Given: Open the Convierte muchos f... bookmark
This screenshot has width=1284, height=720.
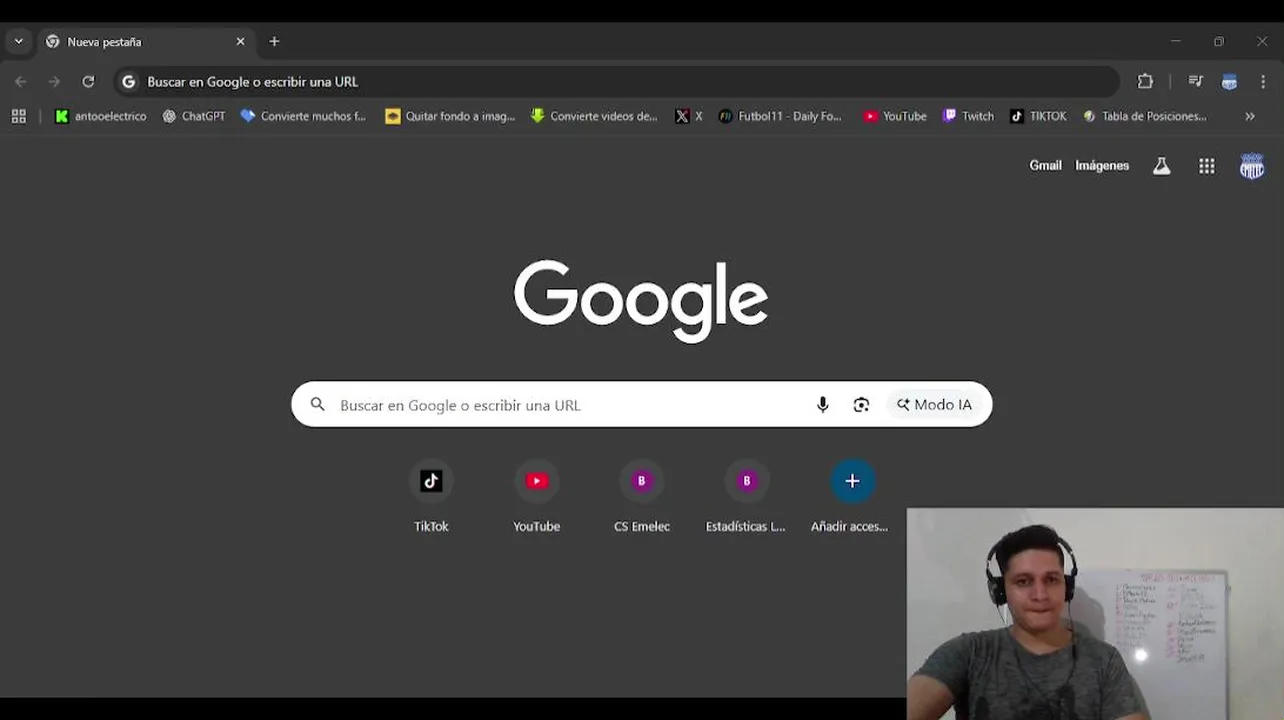Looking at the screenshot, I should pyautogui.click(x=304, y=116).
